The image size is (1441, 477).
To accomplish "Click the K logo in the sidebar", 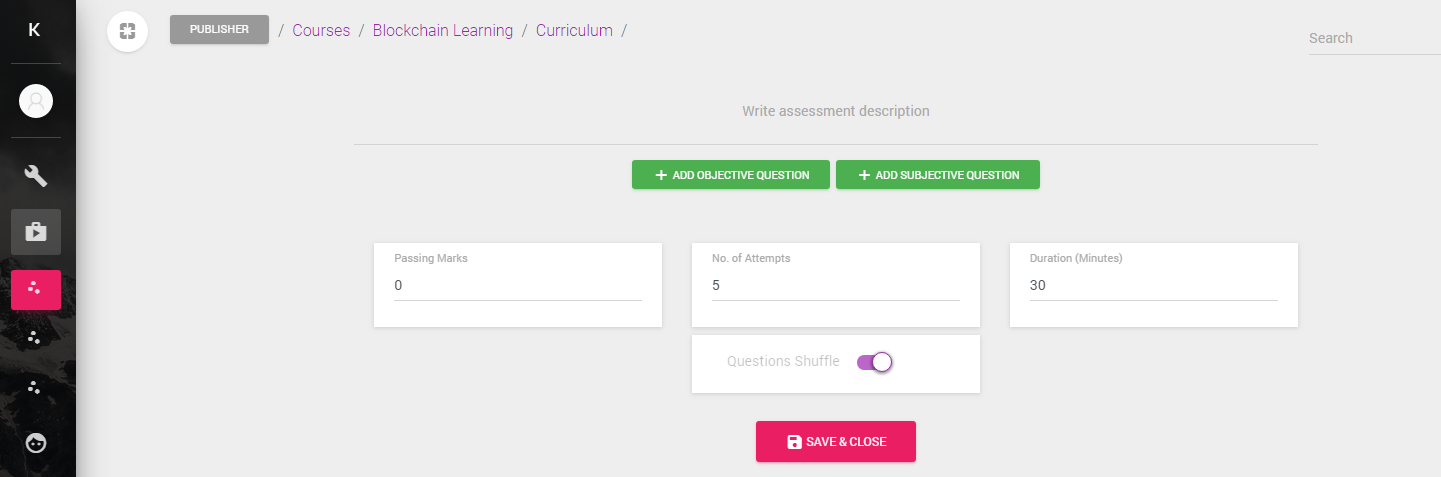I will click(x=34, y=30).
